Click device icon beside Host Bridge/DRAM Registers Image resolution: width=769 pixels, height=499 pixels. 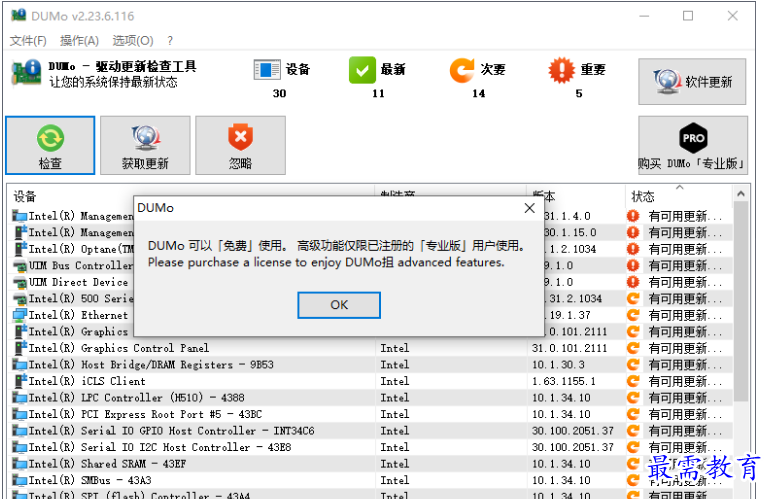coord(20,365)
